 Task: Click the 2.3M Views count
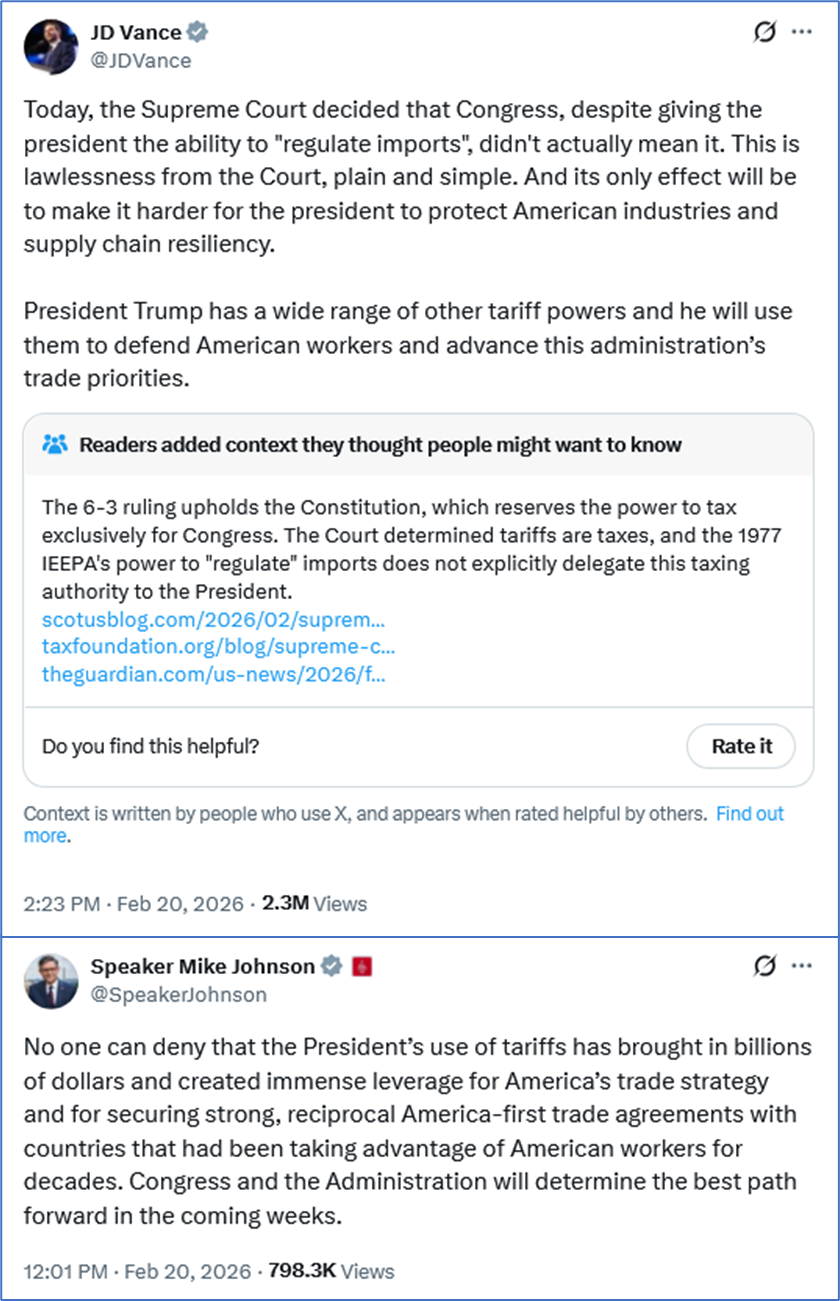pyautogui.click(x=314, y=904)
